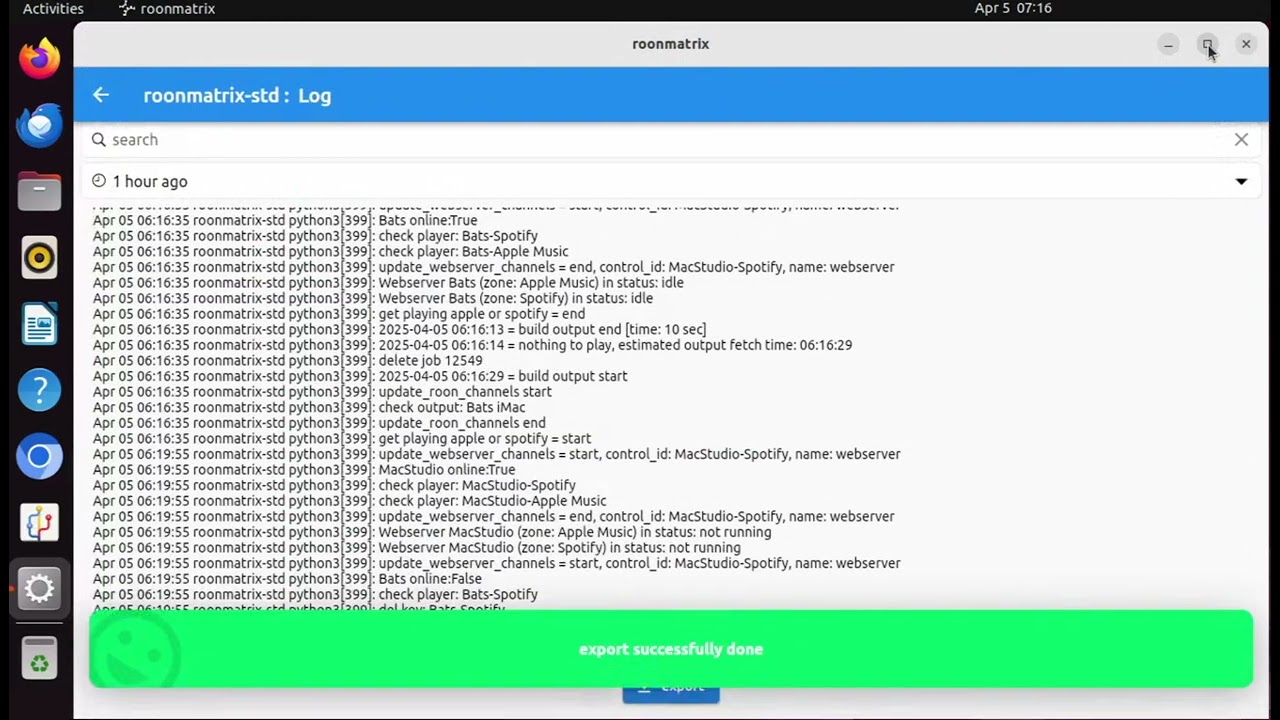Viewport: 1280px width, 720px height.
Task: Expand the time filter using the down arrow
Action: tap(1241, 182)
